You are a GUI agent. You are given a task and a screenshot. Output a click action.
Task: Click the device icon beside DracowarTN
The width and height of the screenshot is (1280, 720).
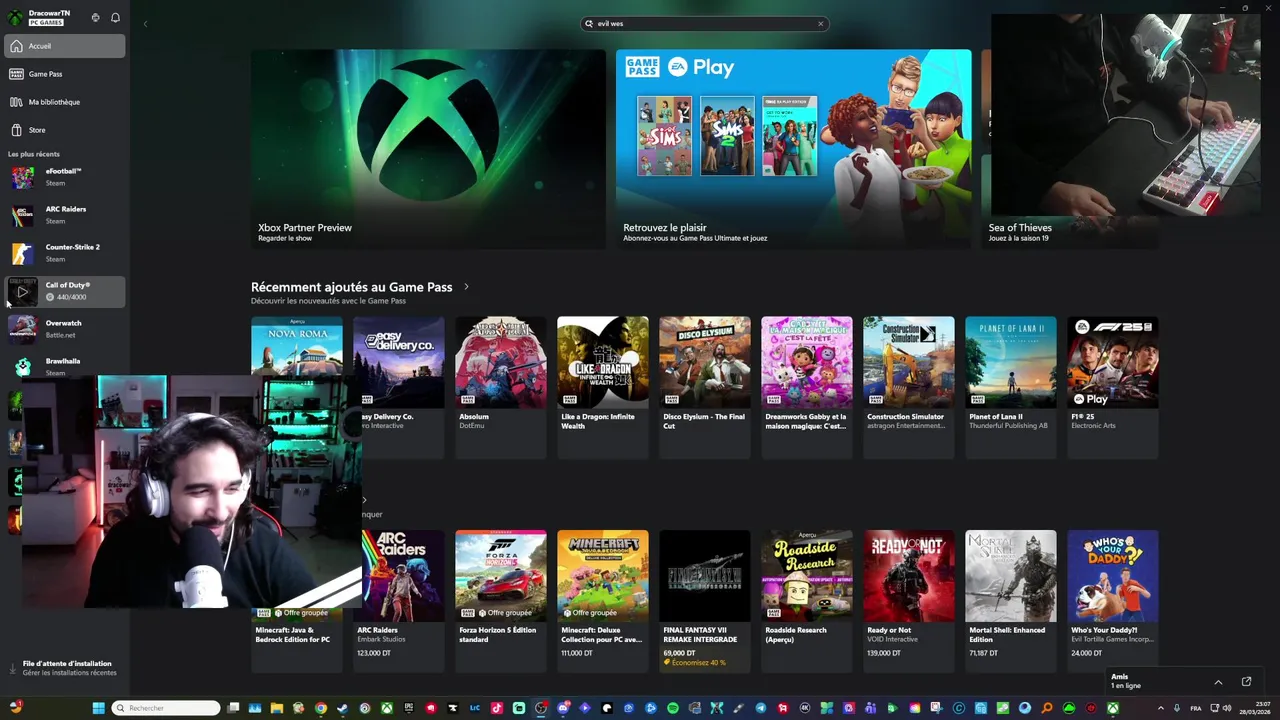tap(95, 18)
